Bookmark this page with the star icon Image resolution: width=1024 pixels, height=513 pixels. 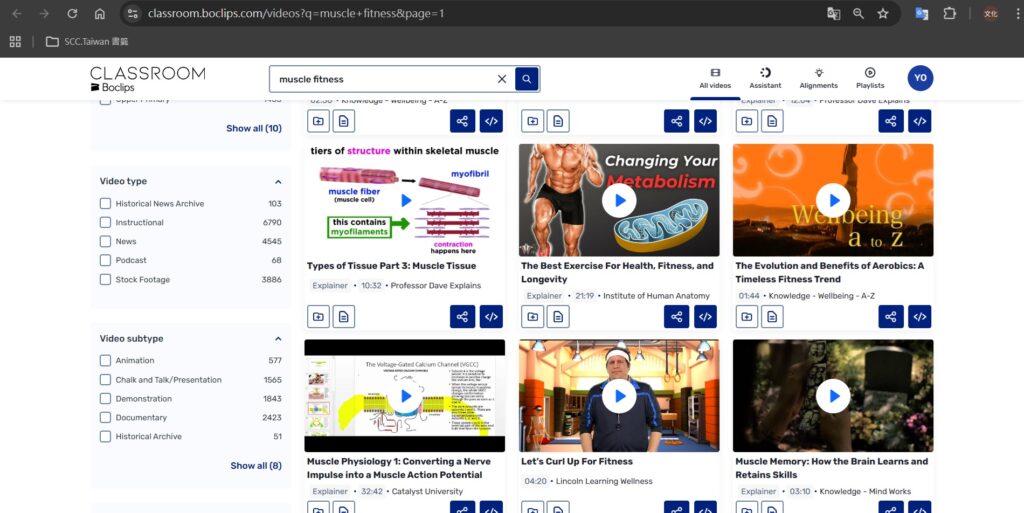click(x=883, y=14)
